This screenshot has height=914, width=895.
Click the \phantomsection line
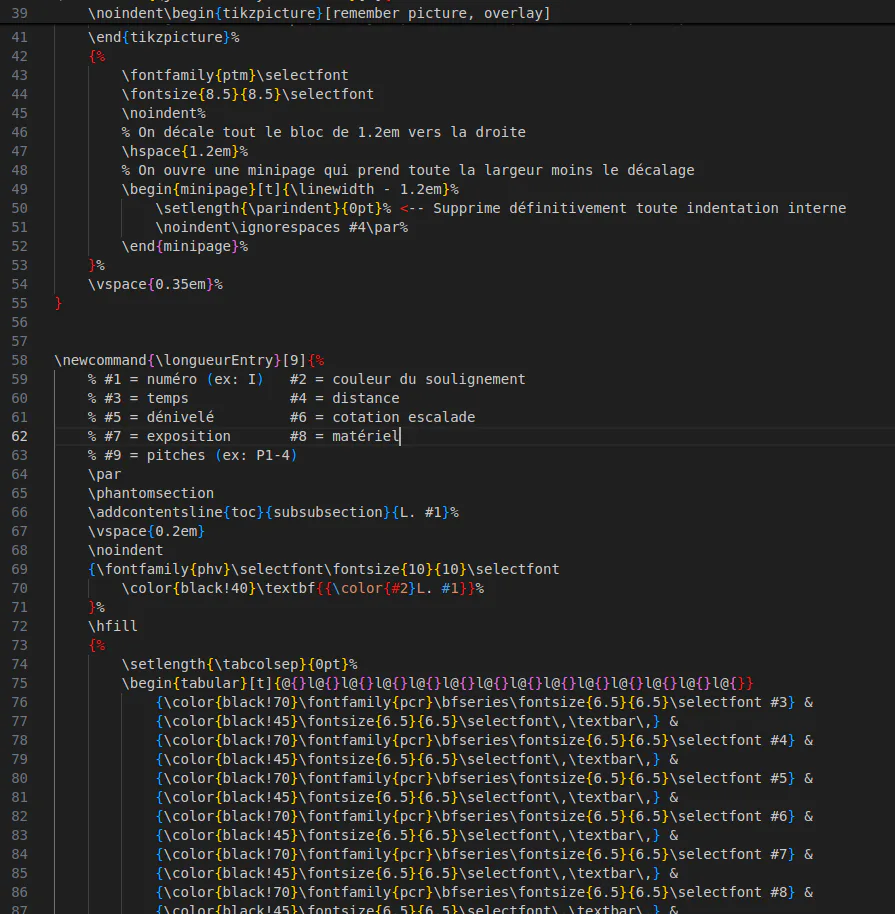point(151,493)
